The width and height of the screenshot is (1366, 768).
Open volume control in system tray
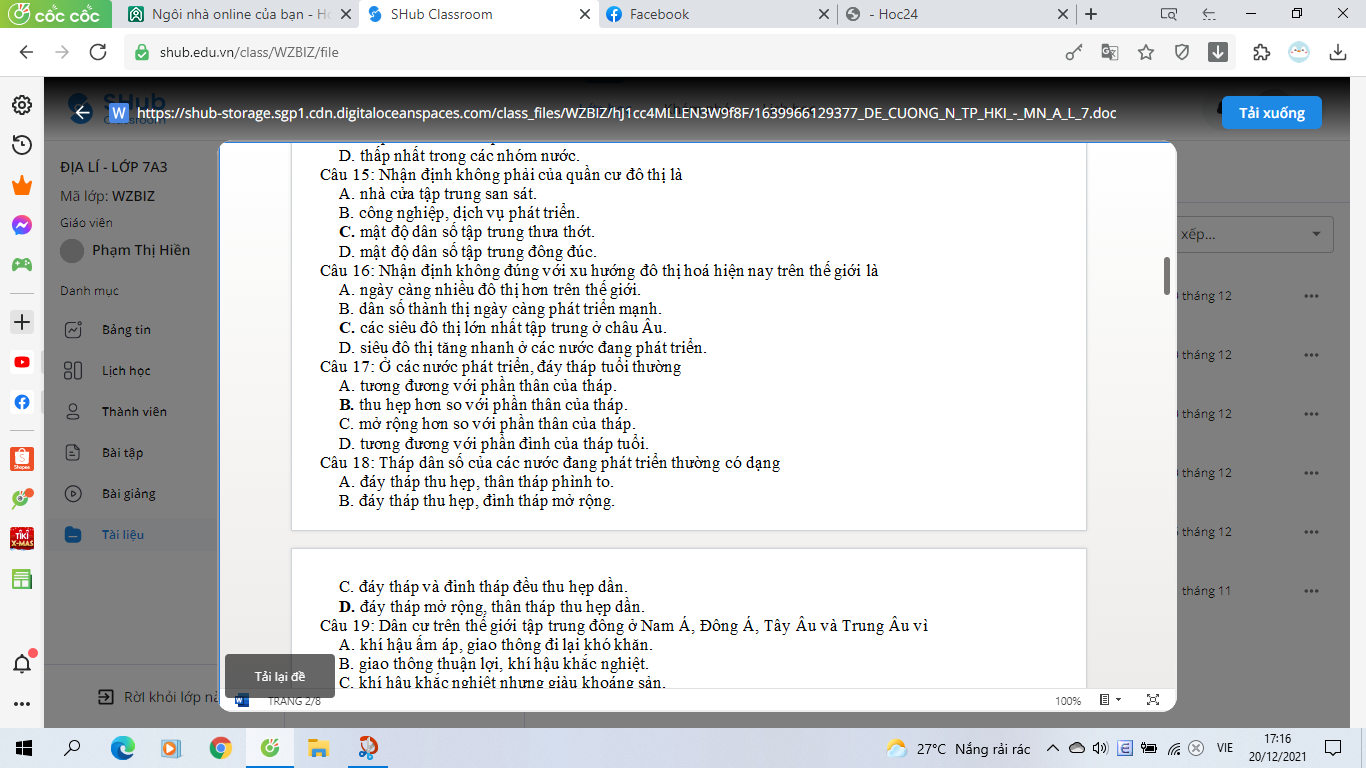[1100, 747]
